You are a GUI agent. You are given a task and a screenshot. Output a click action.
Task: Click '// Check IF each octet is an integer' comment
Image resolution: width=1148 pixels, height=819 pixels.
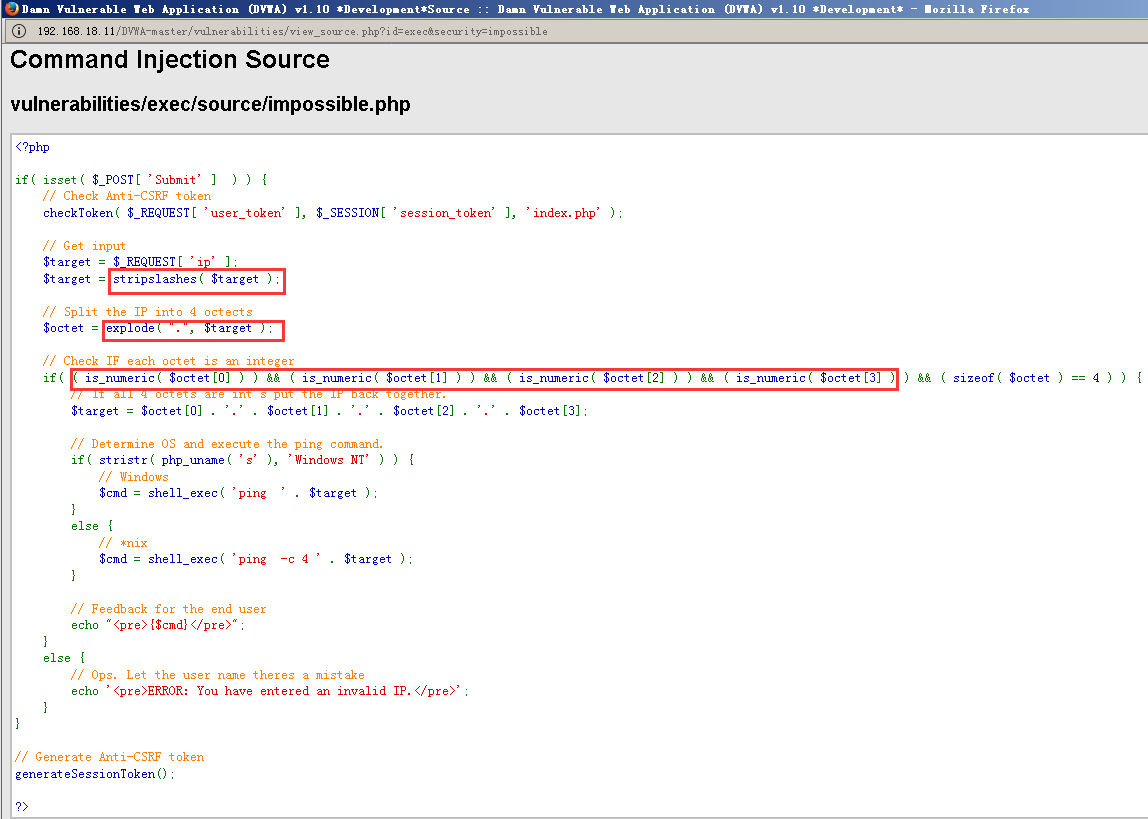[x=168, y=361]
